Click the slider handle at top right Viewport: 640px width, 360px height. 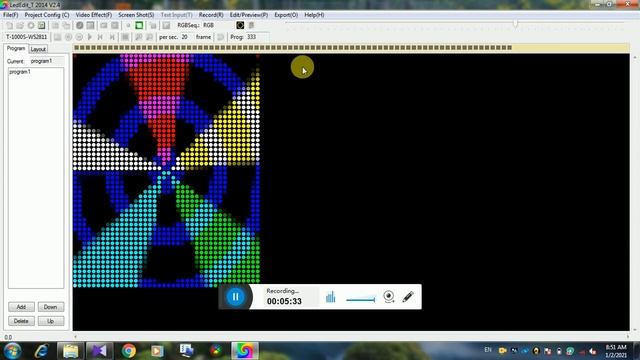[516, 24]
